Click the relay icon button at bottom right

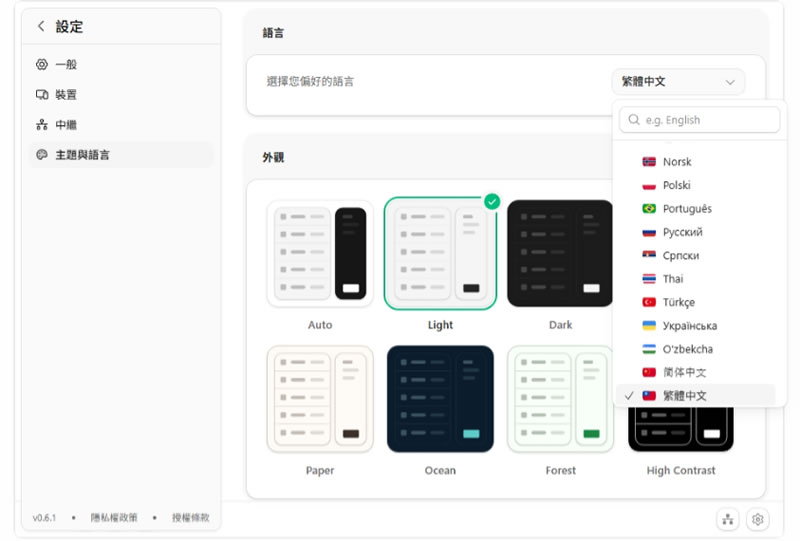tap(728, 520)
